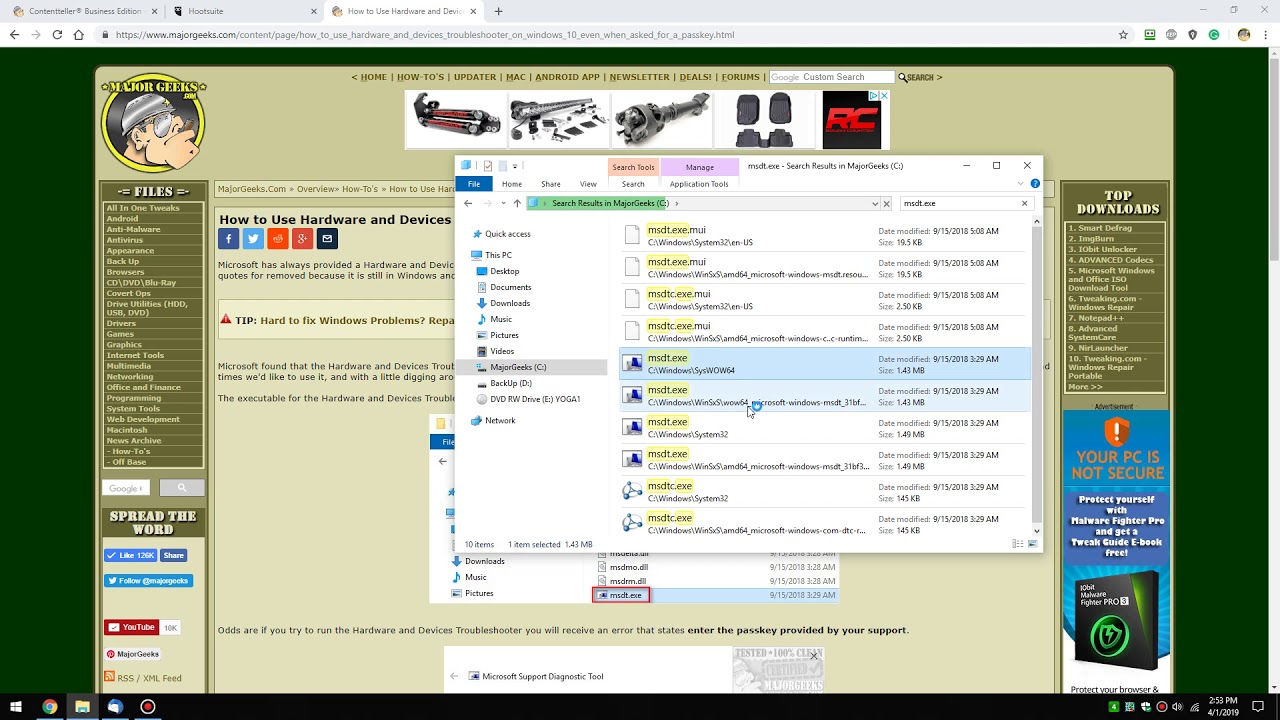Image resolution: width=1280 pixels, height=720 pixels.
Task: Select msdt.exe in C:\Windows\System32
Action: [x=826, y=428]
